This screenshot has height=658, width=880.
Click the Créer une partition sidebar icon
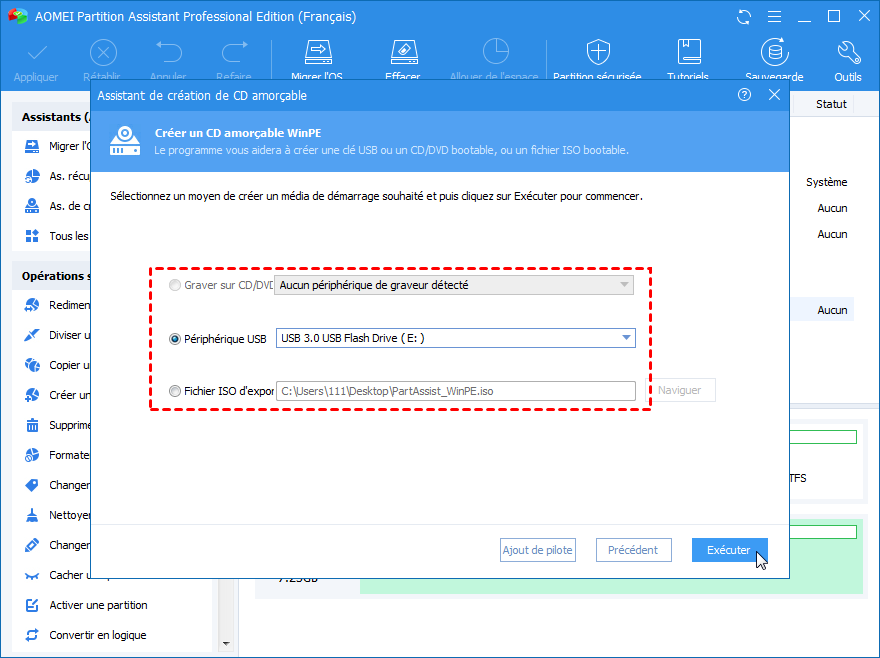click(x=32, y=395)
